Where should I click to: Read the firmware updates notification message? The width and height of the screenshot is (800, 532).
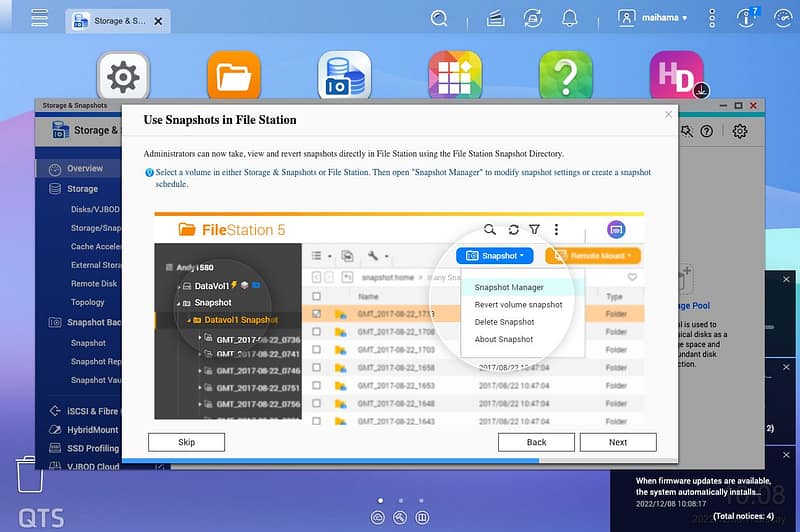(703, 486)
